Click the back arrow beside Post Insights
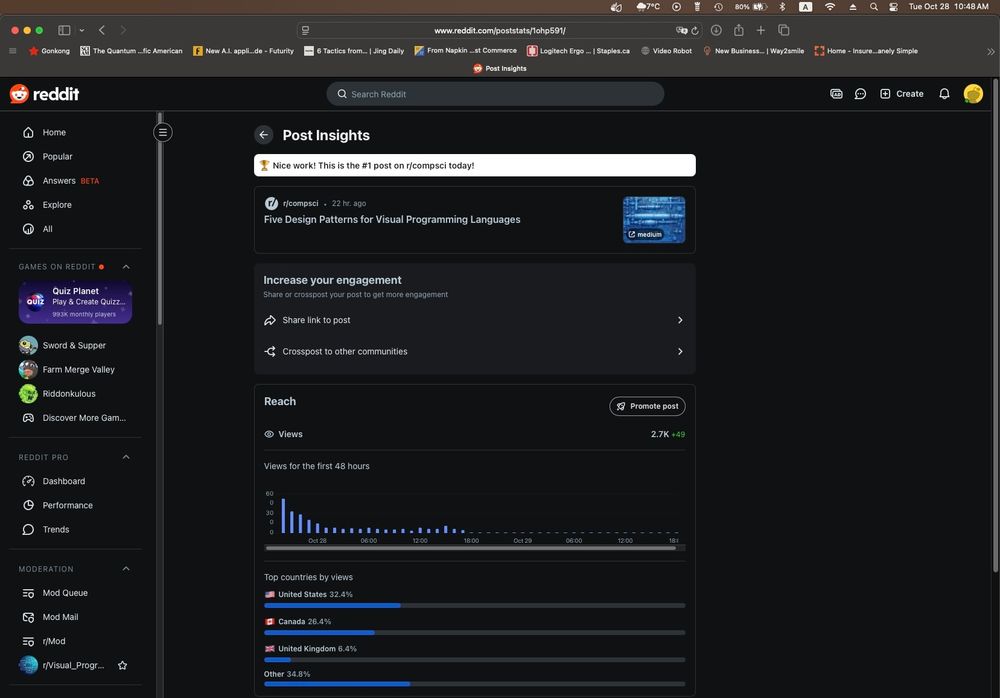The width and height of the screenshot is (1000, 698). [263, 135]
